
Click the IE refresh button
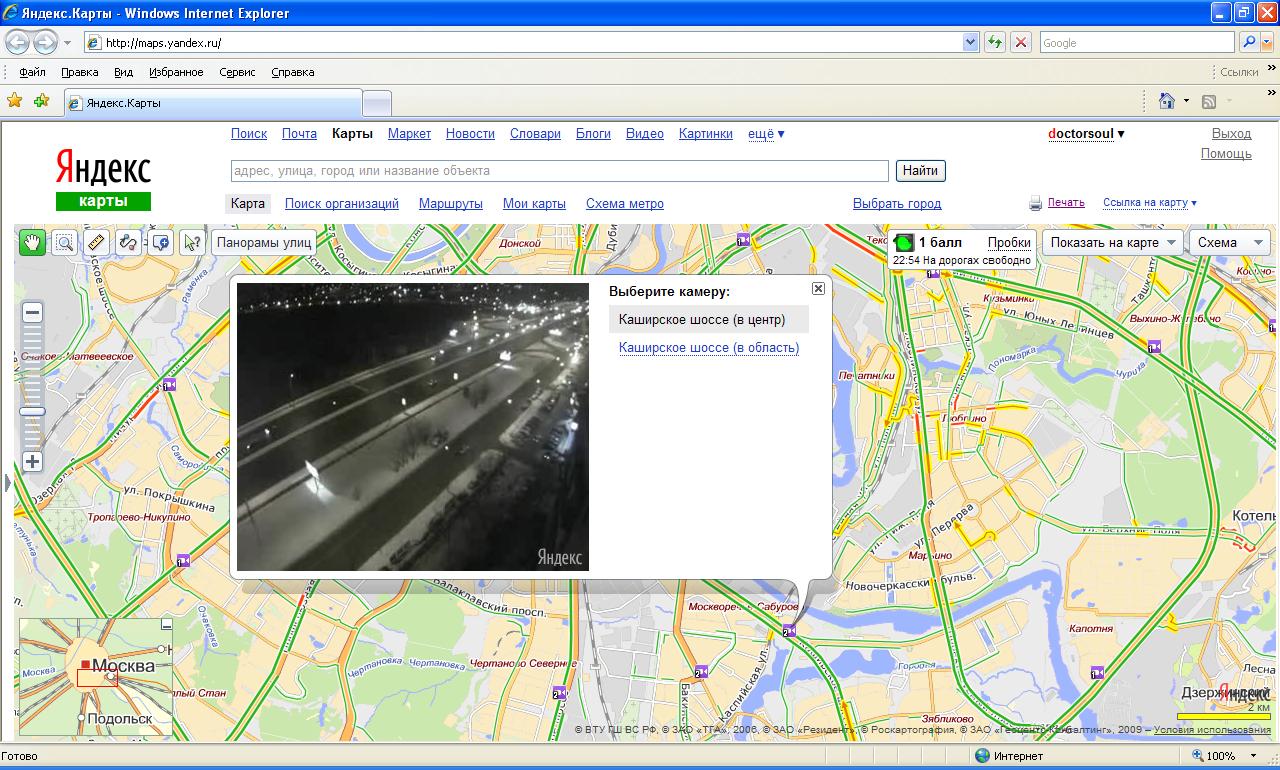pyautogui.click(x=995, y=43)
